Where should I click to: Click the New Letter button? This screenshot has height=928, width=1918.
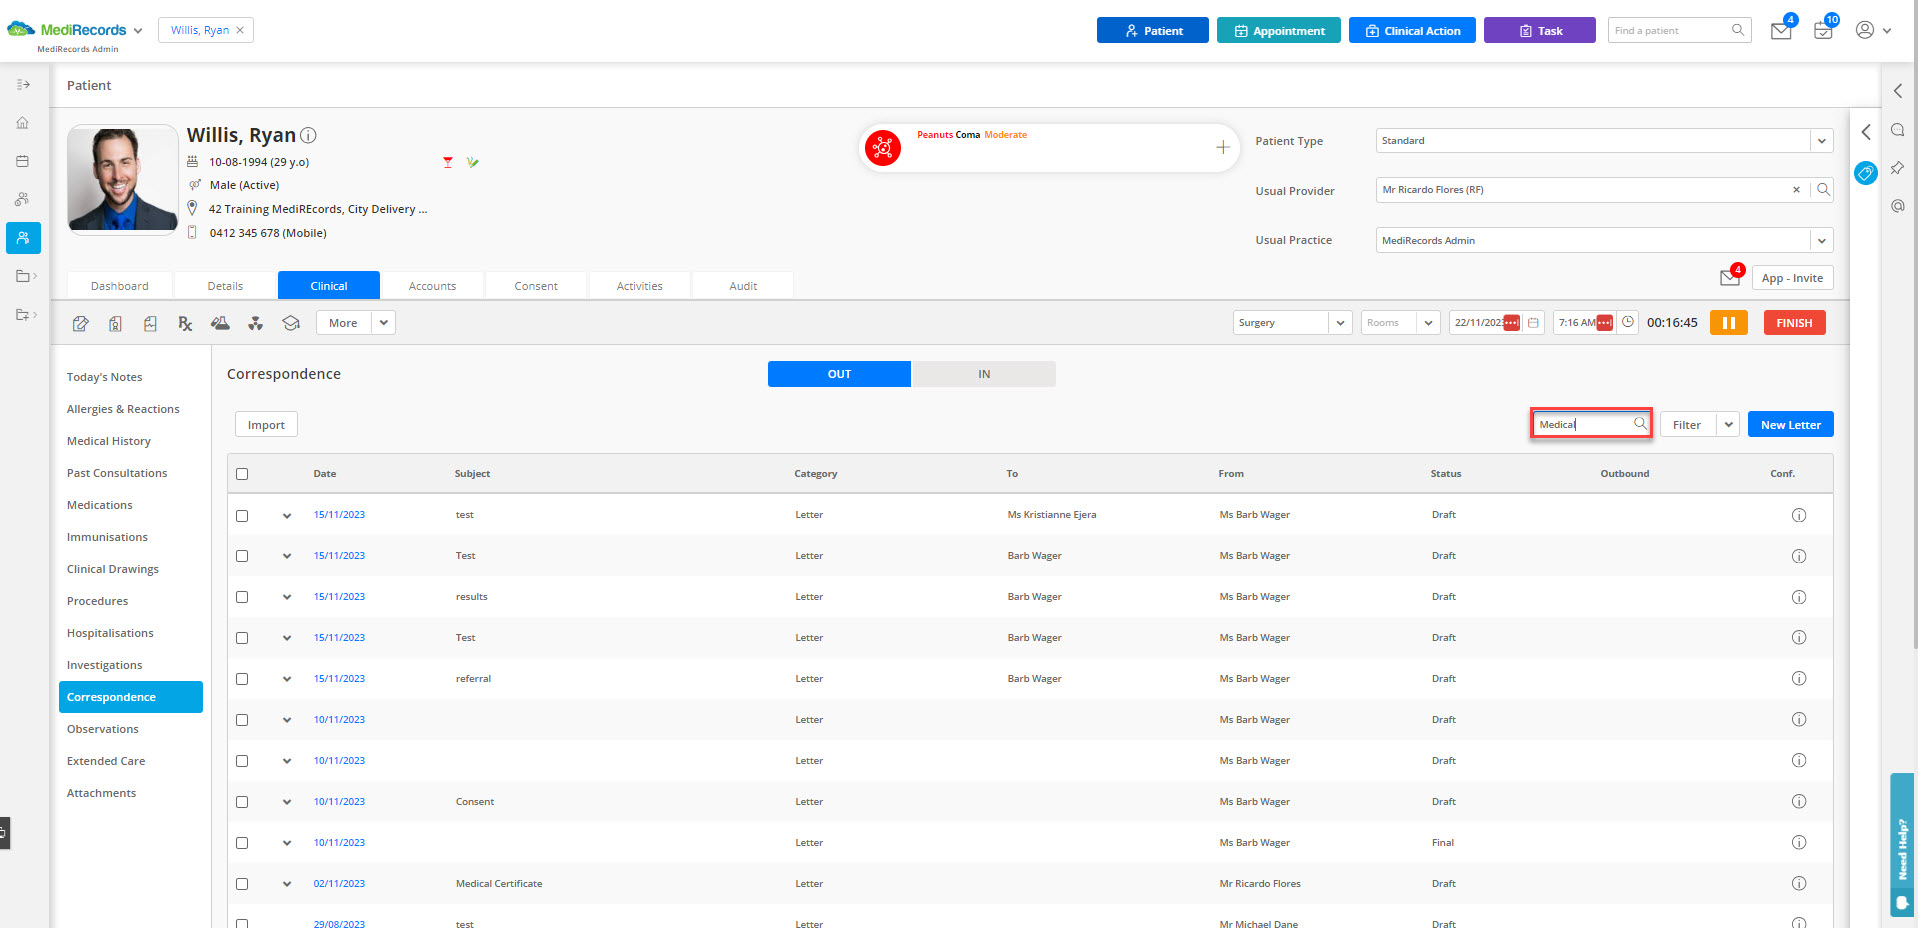[1790, 424]
